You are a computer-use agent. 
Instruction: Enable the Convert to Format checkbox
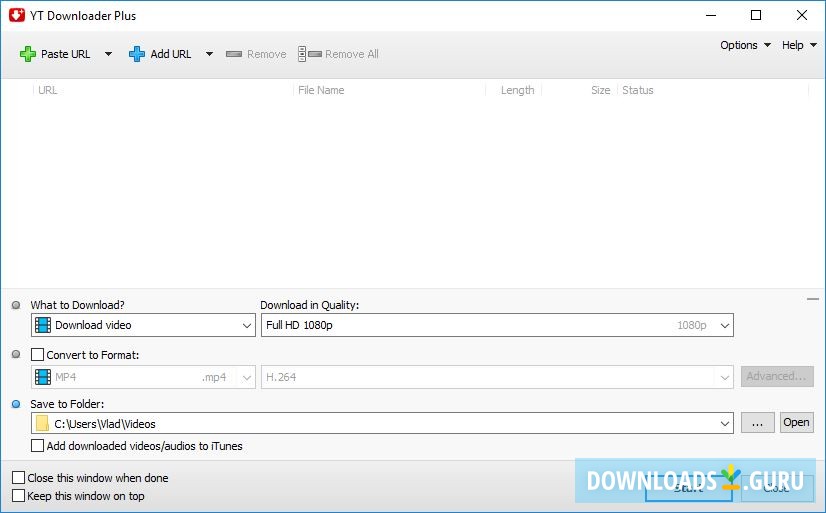37,354
